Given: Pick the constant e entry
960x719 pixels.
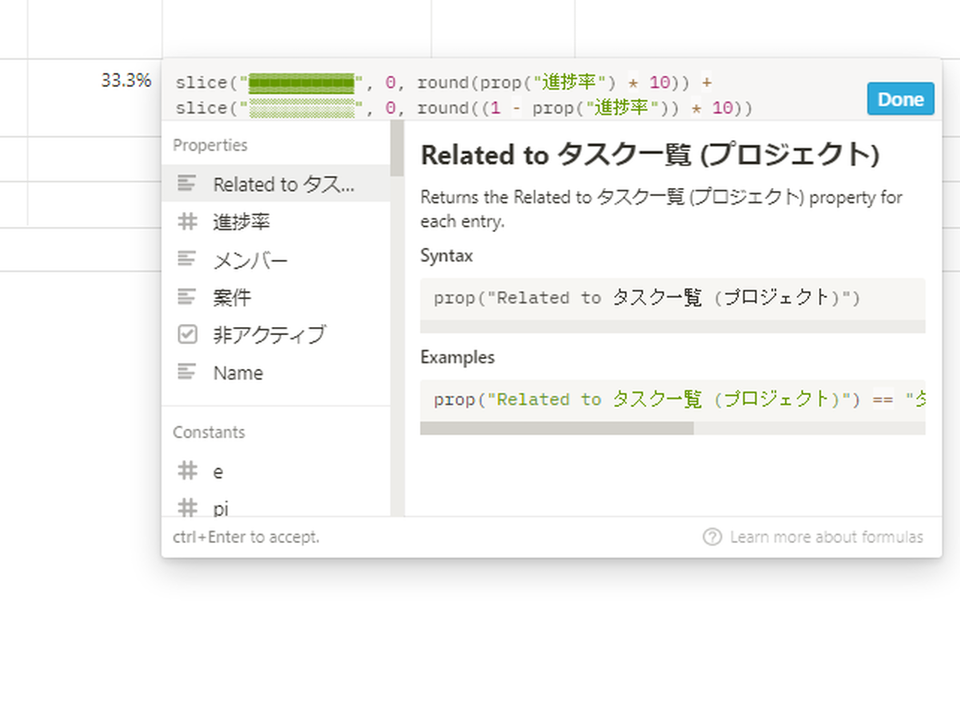Looking at the screenshot, I should (x=276, y=471).
